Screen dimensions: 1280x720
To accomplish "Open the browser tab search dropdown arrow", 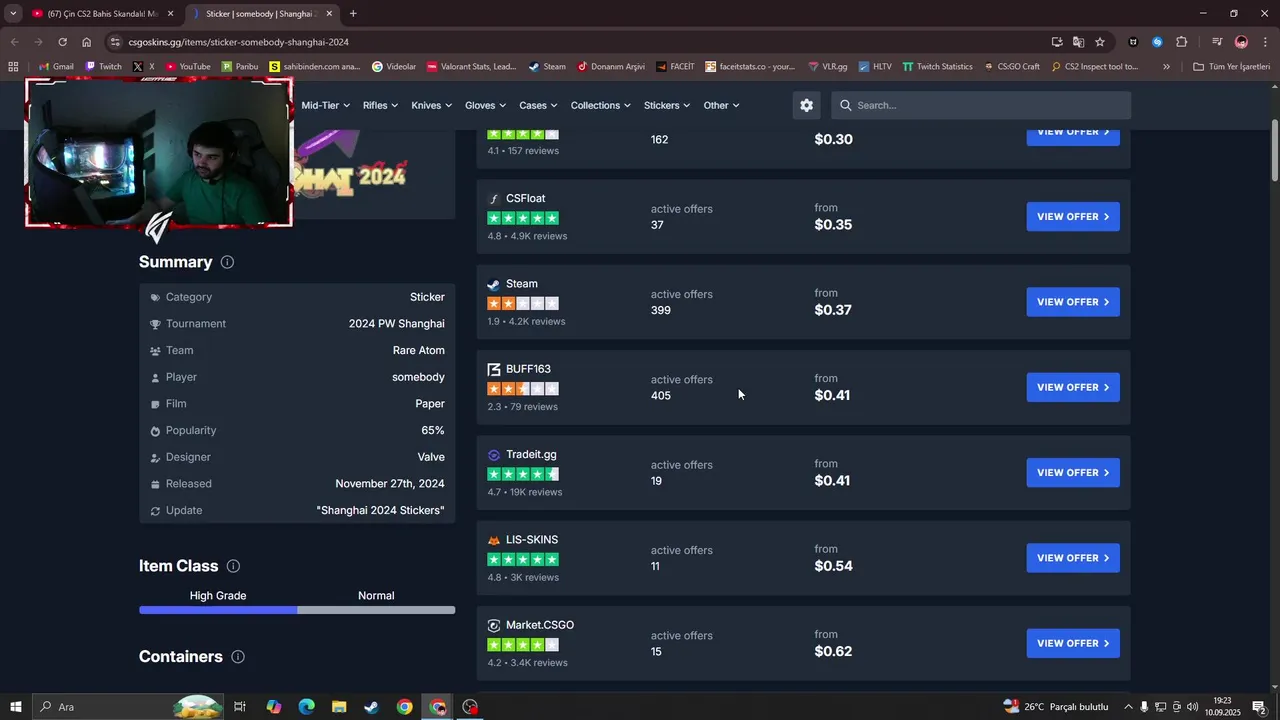I will (13, 14).
